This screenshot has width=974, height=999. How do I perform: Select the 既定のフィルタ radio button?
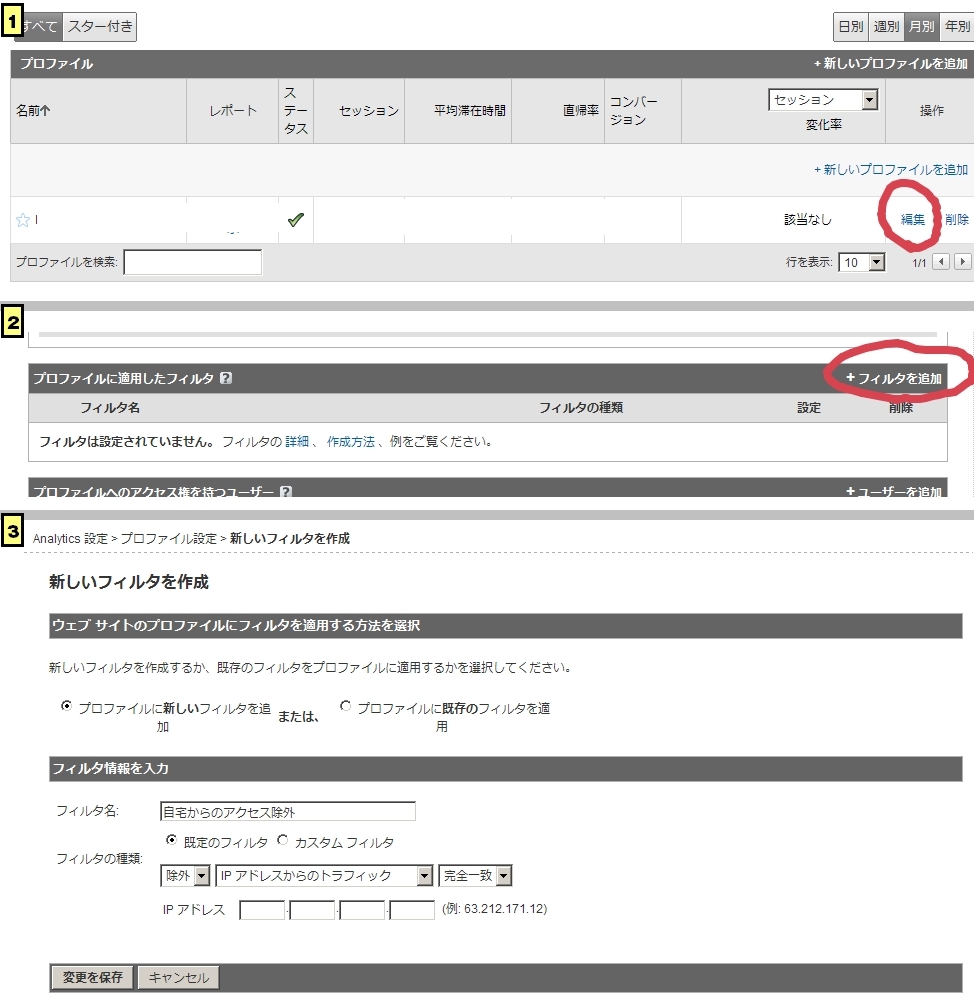(172, 841)
